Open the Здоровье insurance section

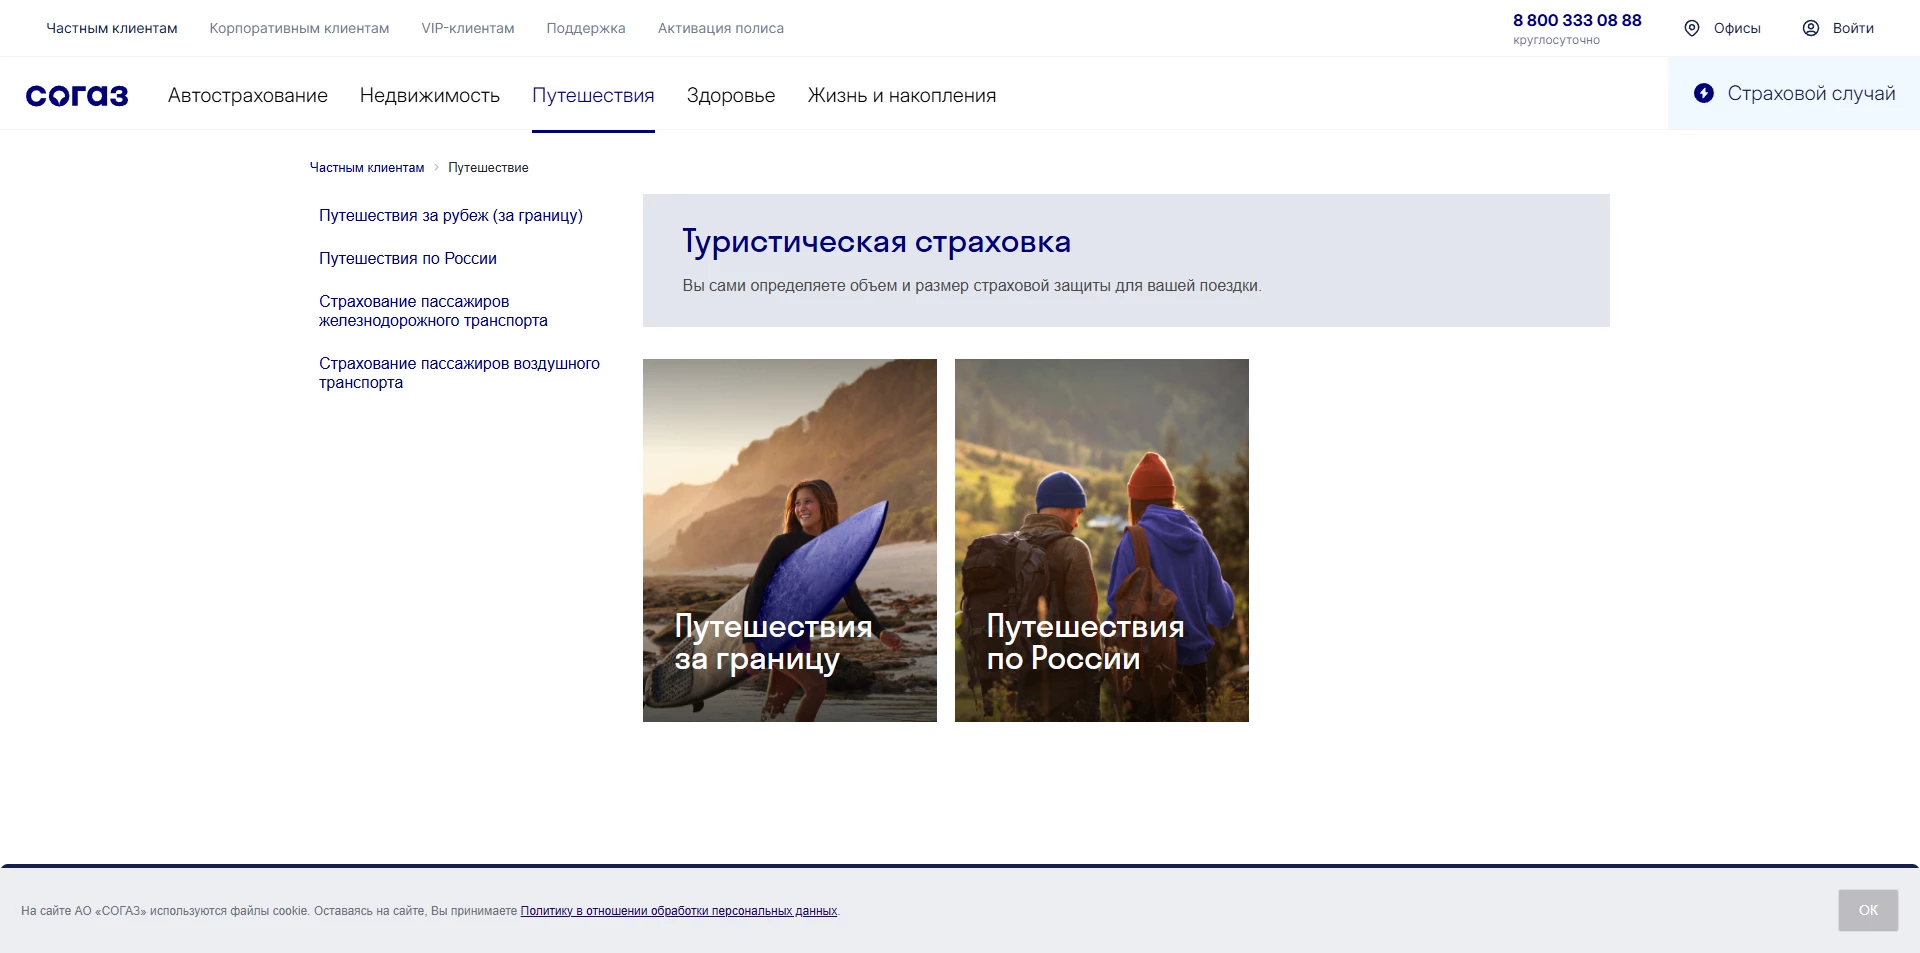click(x=731, y=95)
